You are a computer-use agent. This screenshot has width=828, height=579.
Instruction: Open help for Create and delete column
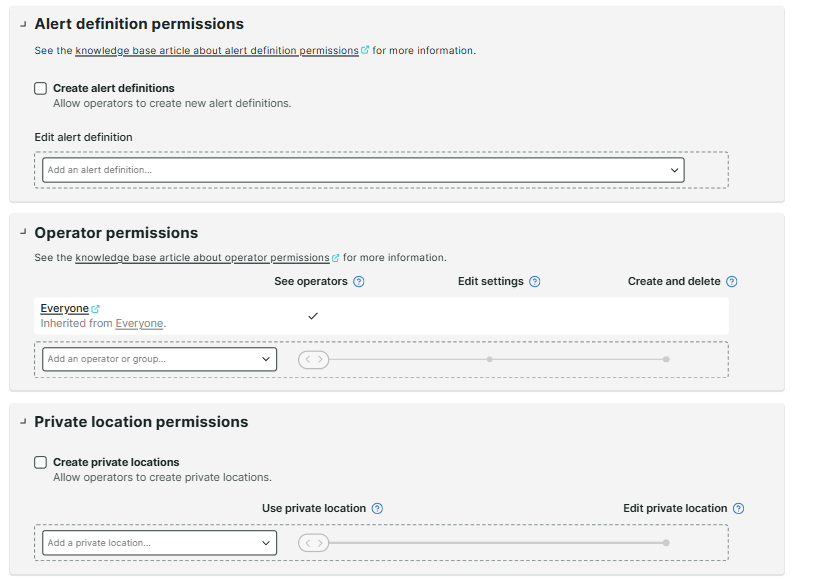[x=732, y=281]
